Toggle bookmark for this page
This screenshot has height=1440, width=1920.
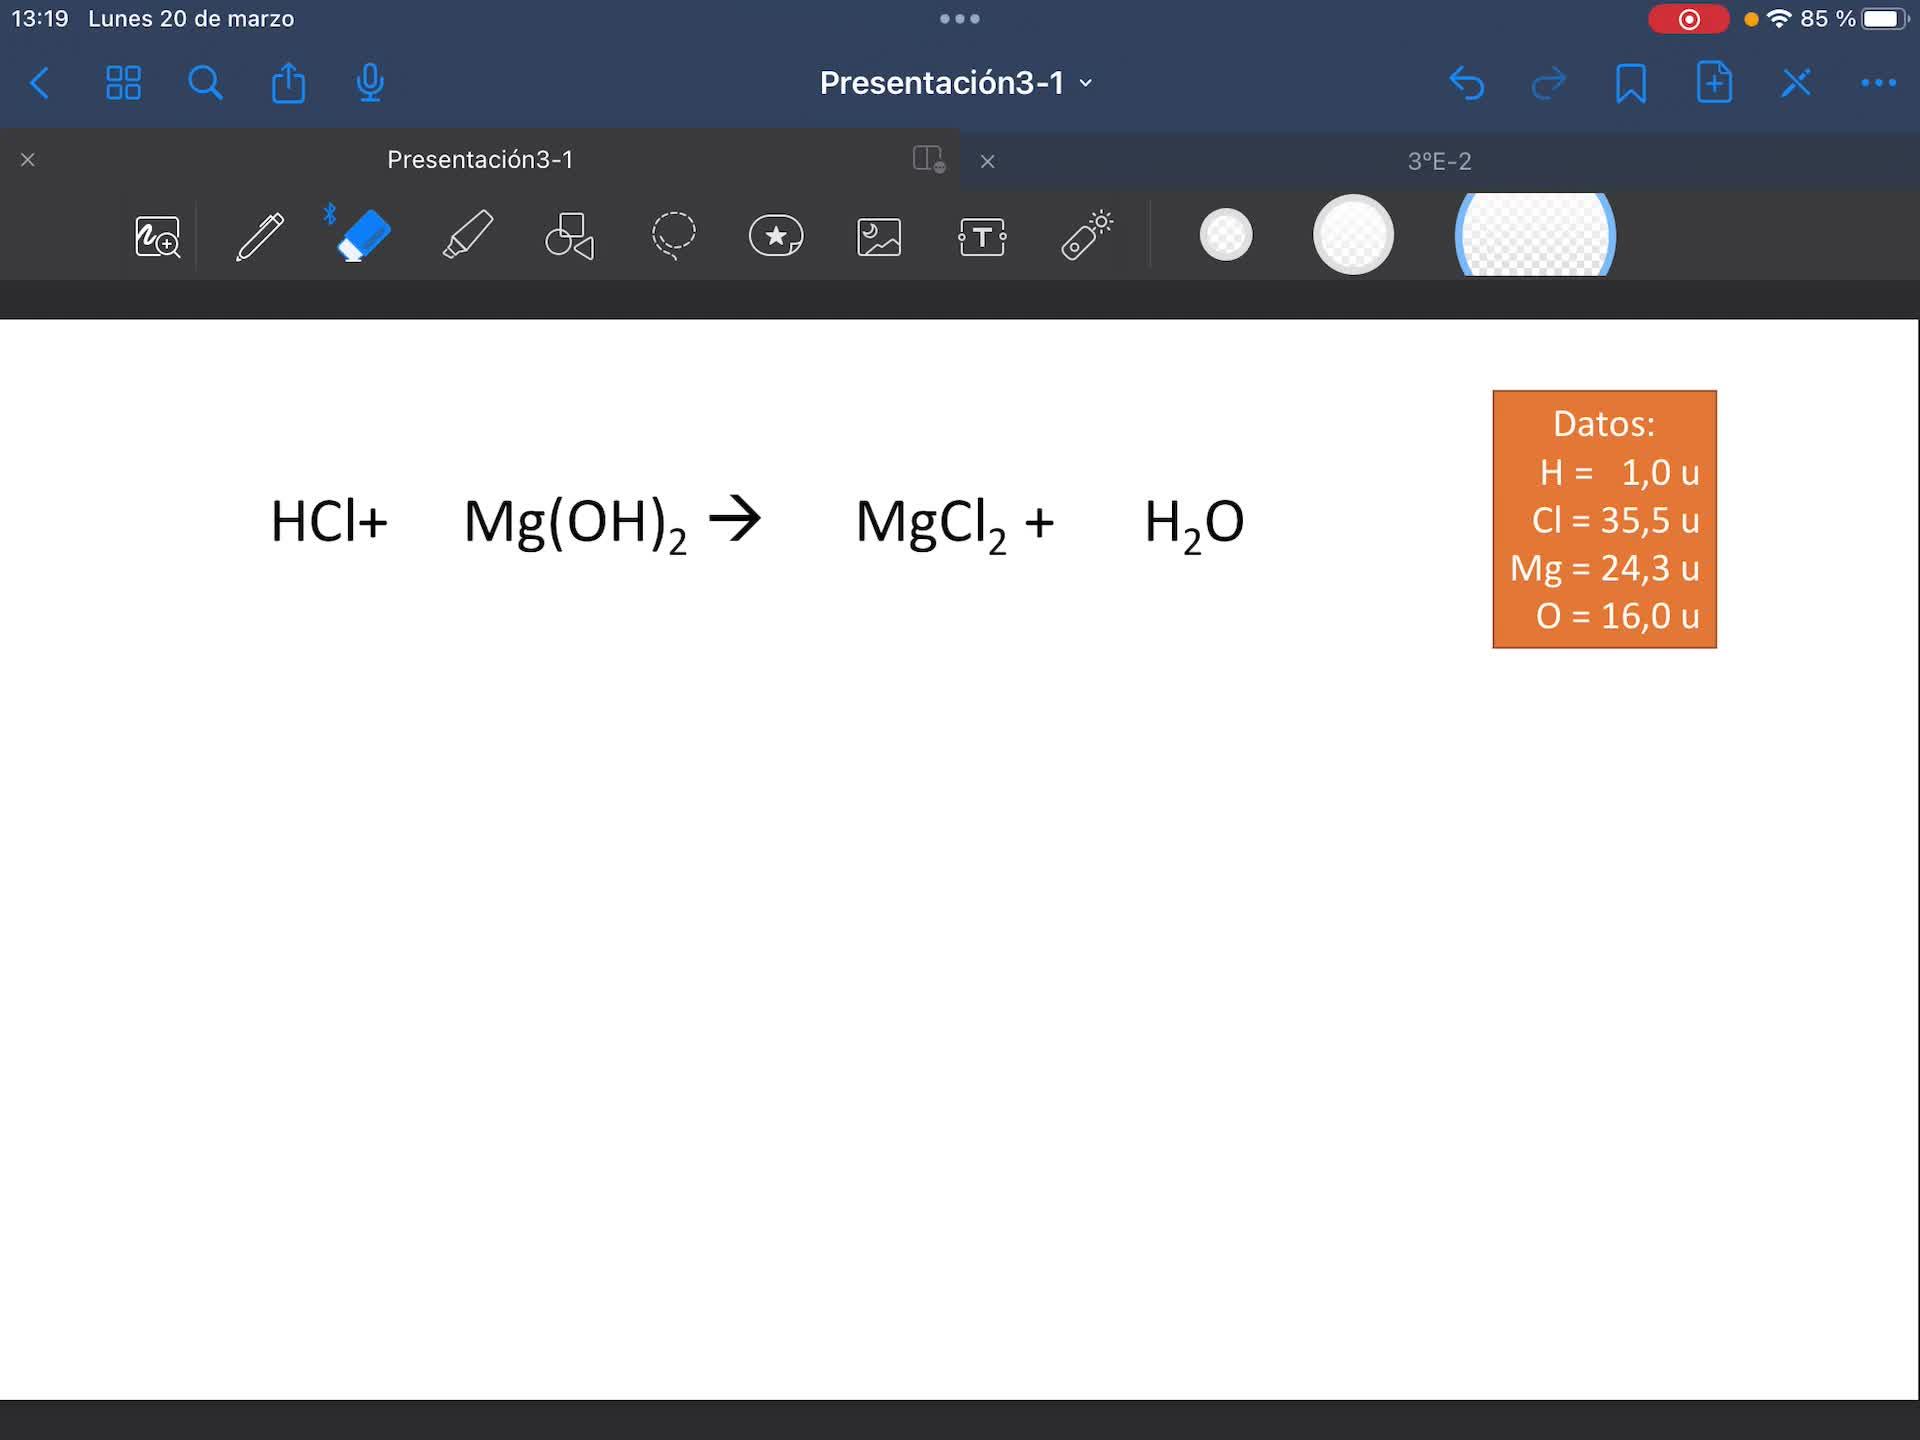(1630, 83)
